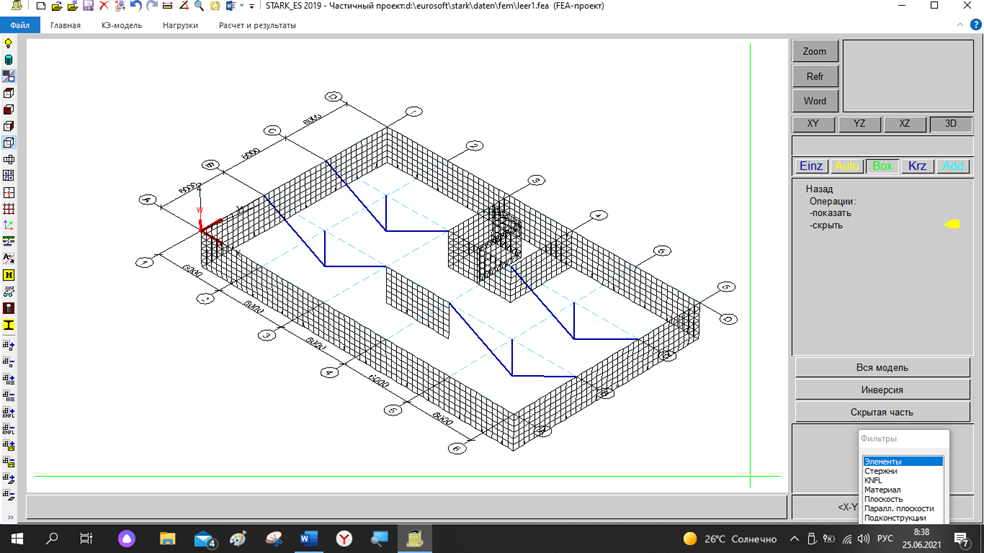The width and height of the screenshot is (984, 553).
Task: Click the solid dark red cube icon
Action: 9,110
